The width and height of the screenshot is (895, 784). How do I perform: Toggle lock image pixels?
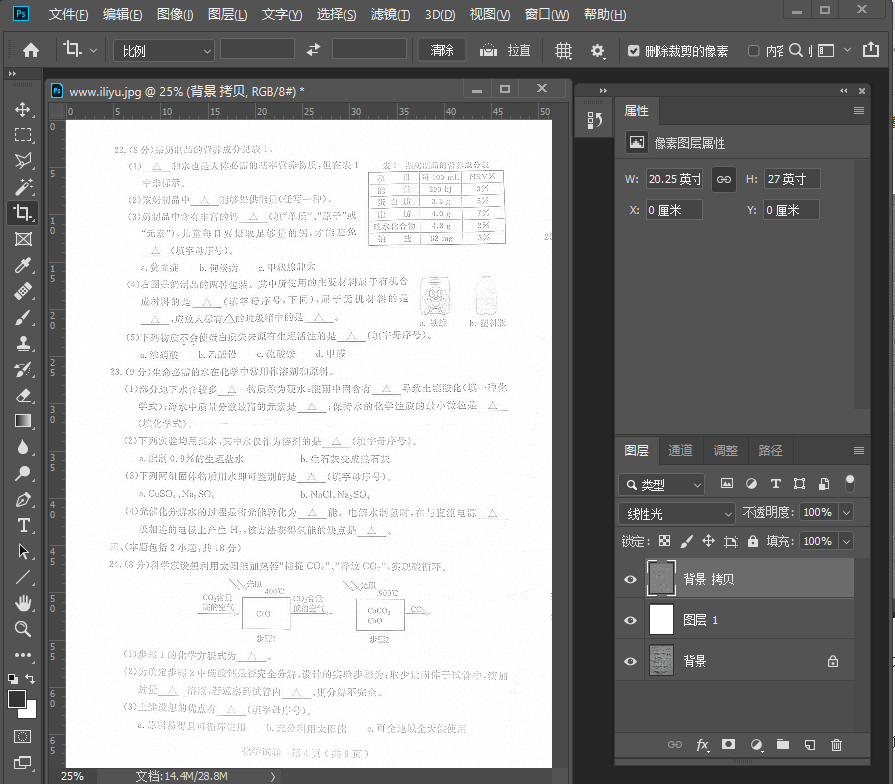[687, 541]
